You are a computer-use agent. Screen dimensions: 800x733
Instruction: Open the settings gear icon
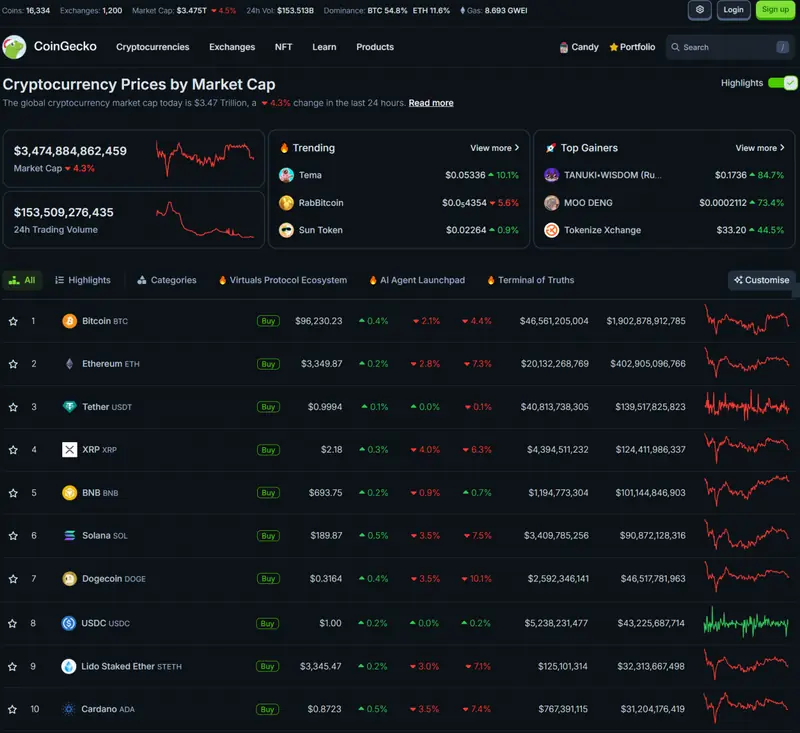pos(699,10)
